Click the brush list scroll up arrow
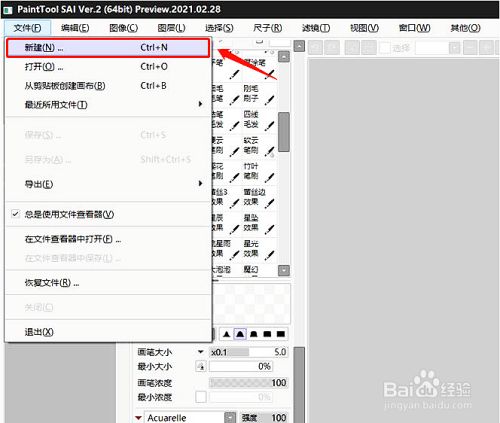 284,57
